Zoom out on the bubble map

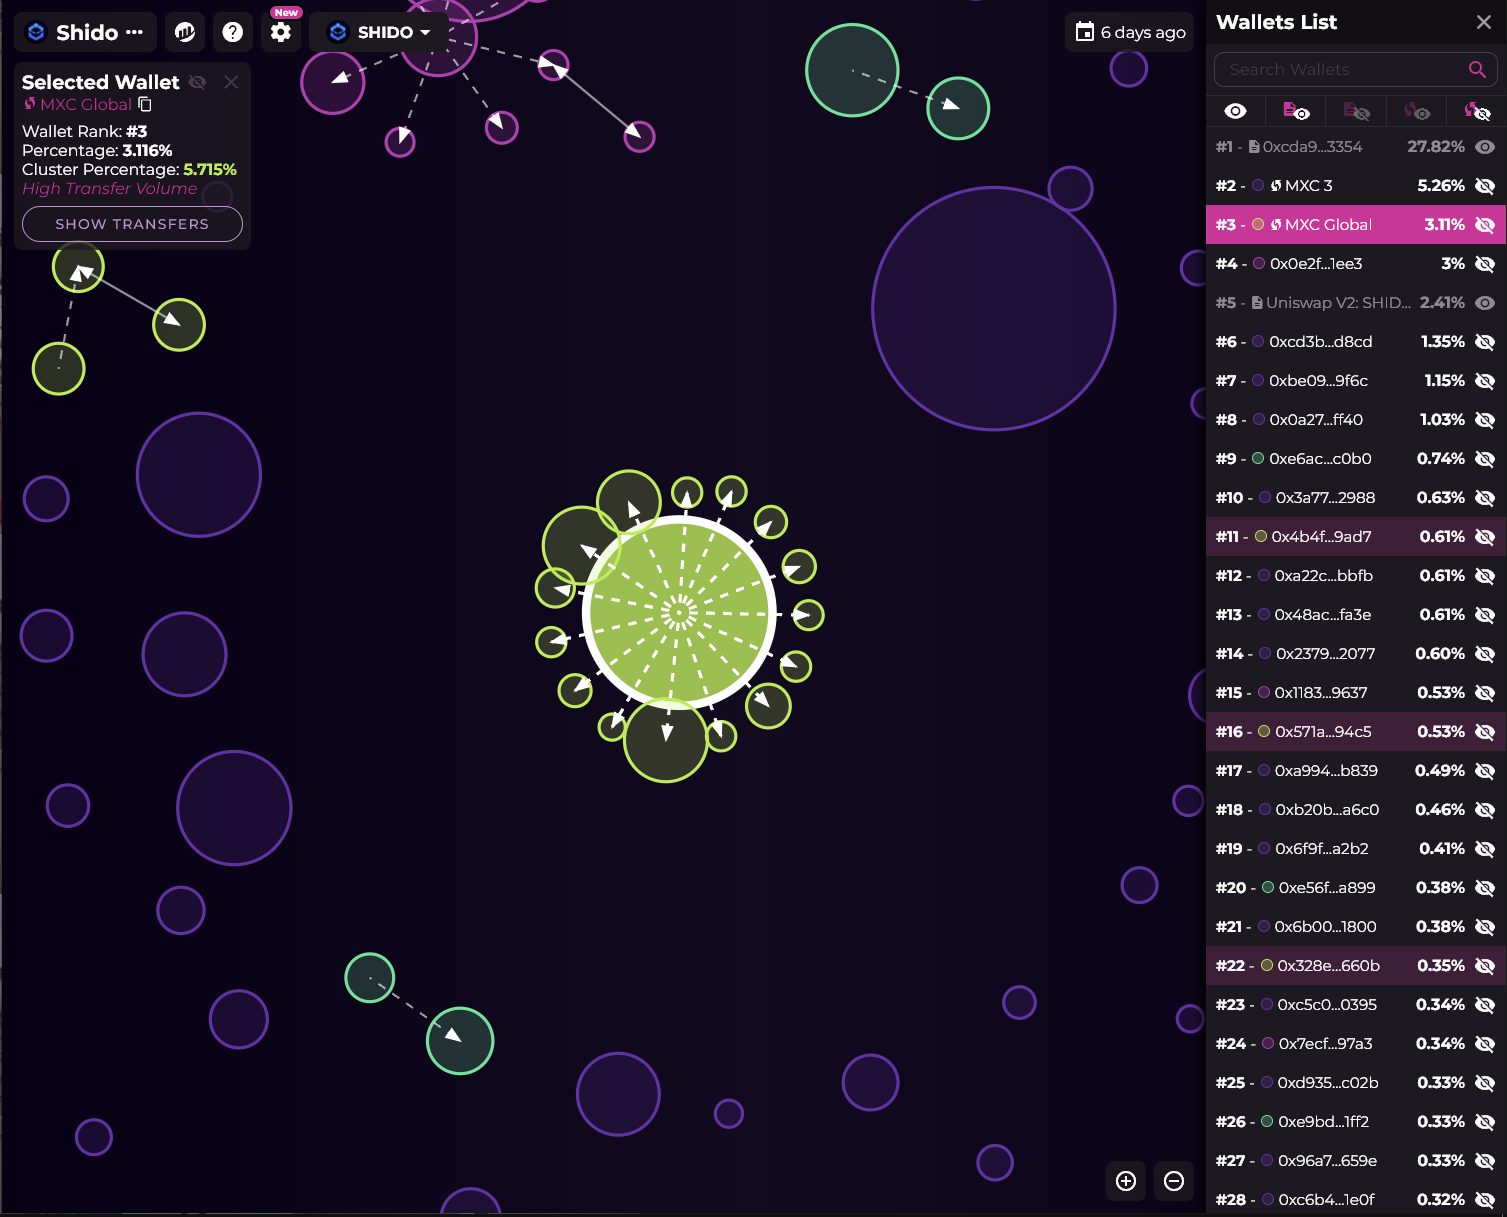coord(1174,1181)
